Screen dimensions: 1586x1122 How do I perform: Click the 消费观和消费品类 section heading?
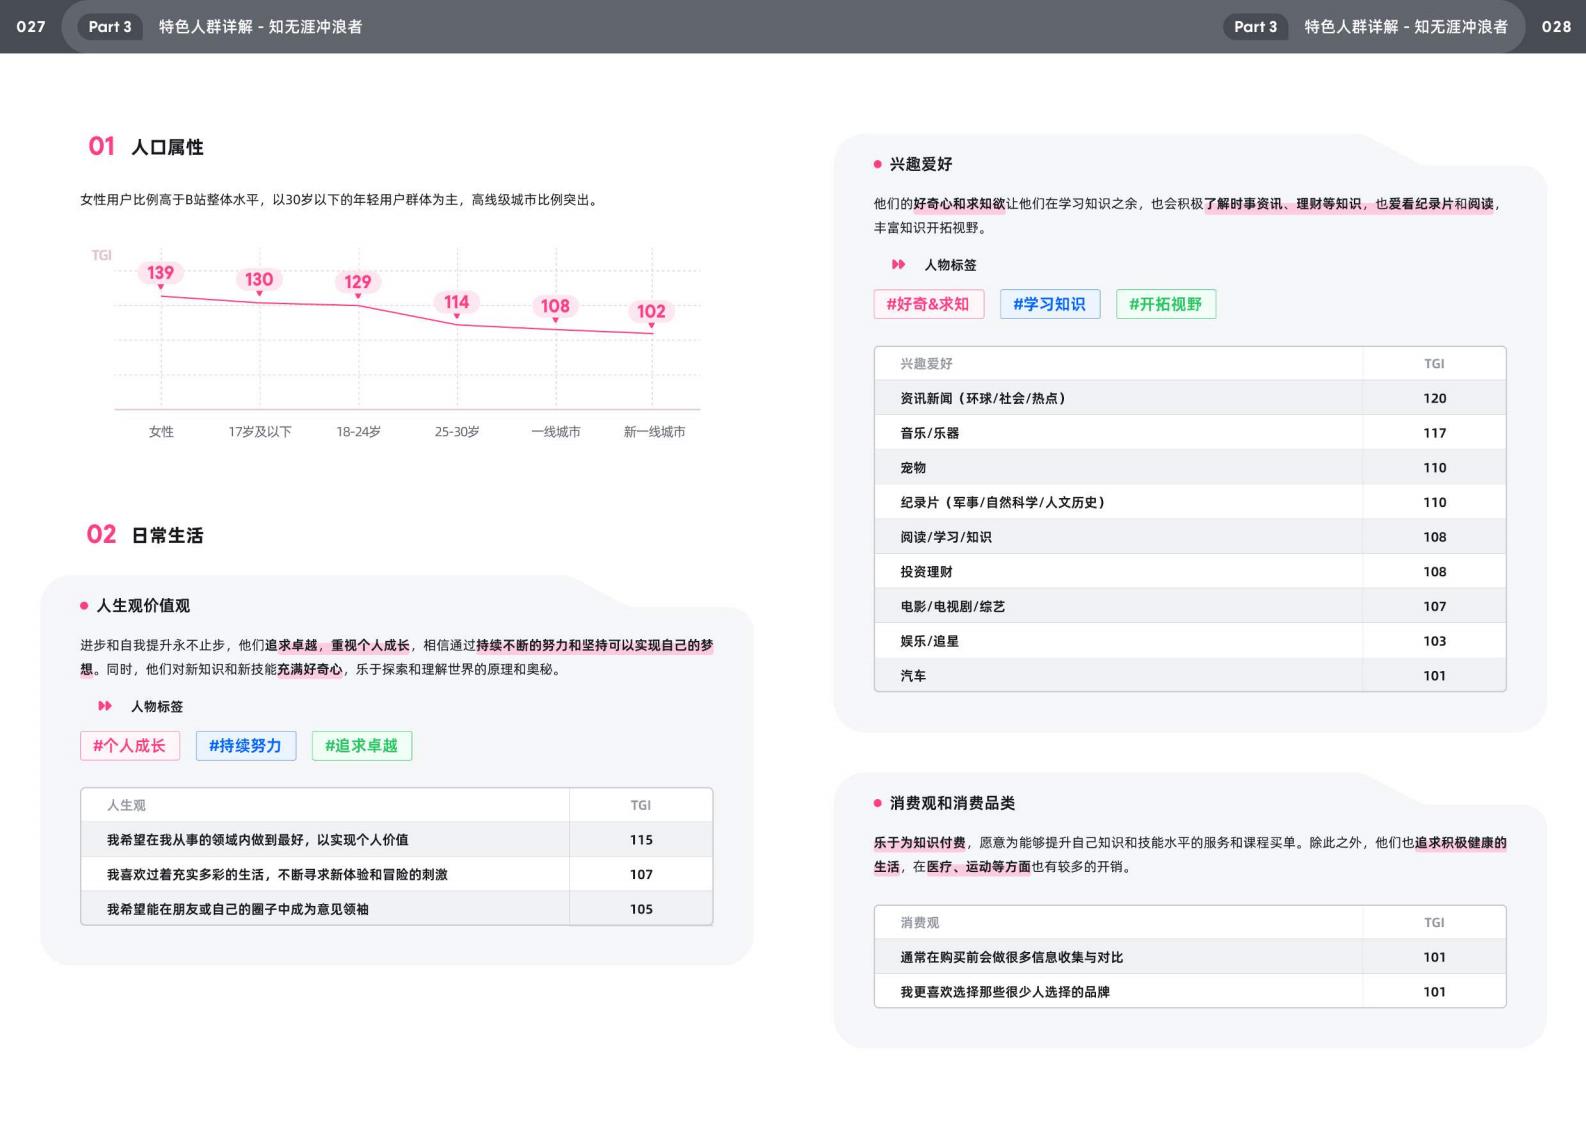coord(944,803)
